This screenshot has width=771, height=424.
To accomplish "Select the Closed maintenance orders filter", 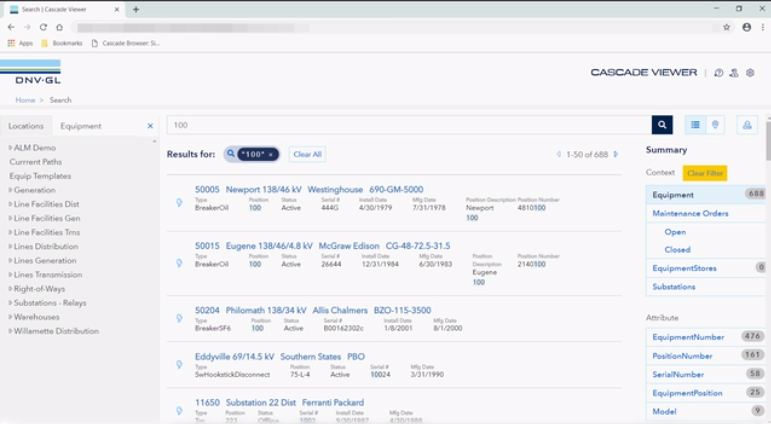I will (677, 250).
